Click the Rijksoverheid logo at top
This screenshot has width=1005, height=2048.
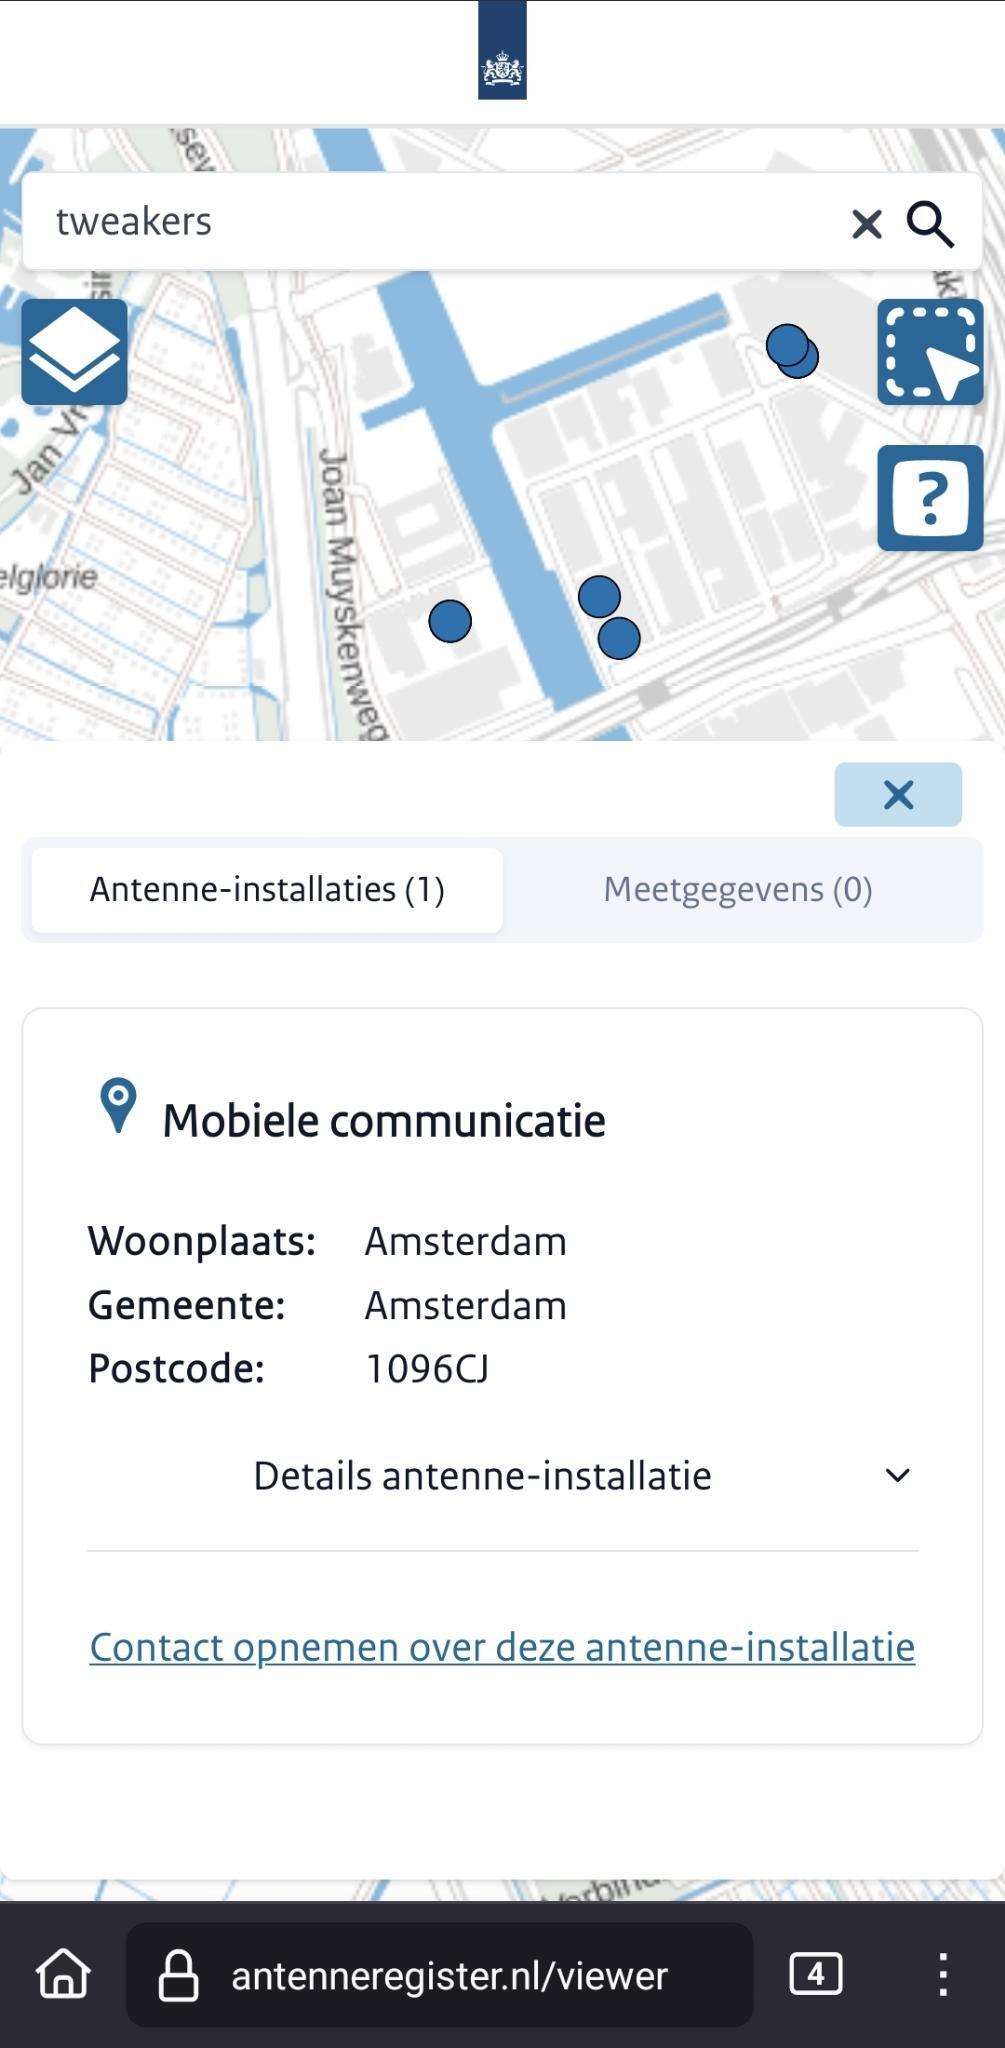click(502, 52)
